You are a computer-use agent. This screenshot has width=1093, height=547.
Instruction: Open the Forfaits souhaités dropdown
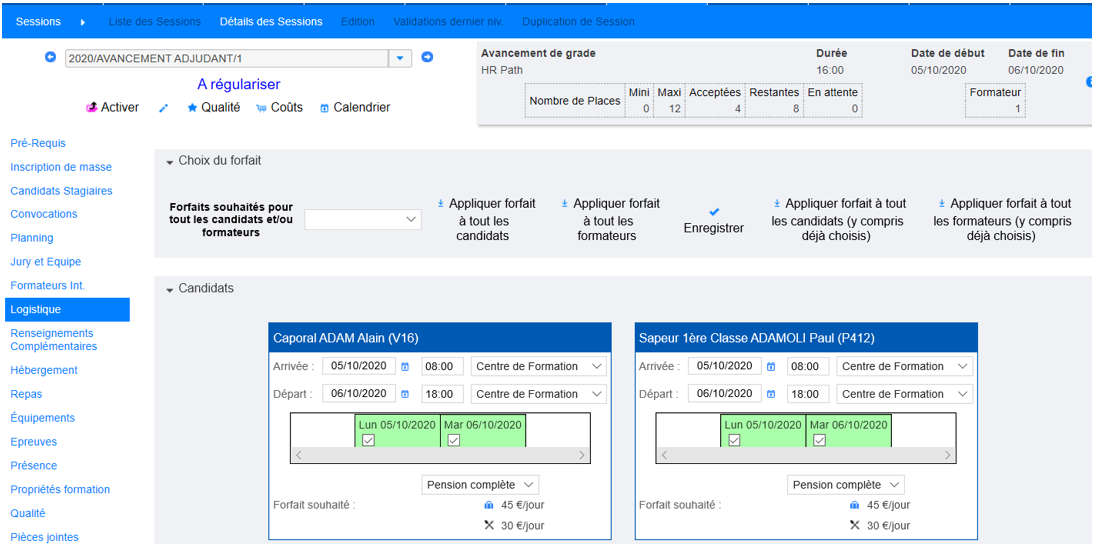[x=363, y=219]
